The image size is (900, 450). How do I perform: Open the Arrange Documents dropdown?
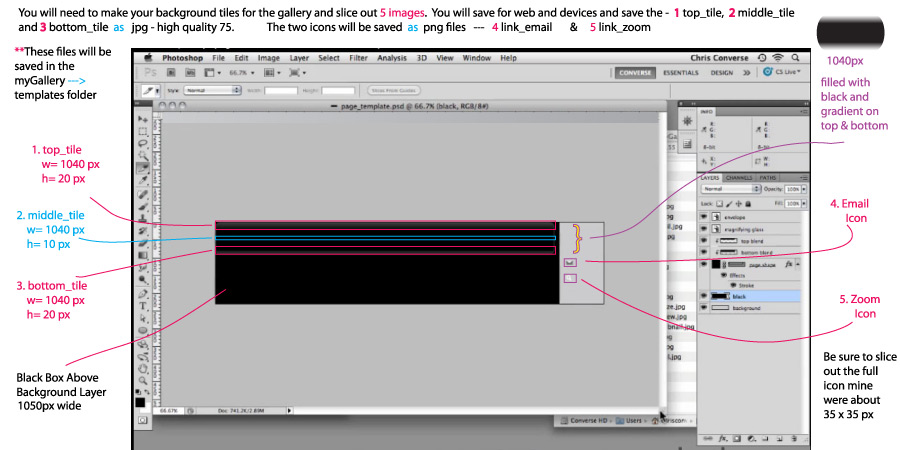(271, 73)
